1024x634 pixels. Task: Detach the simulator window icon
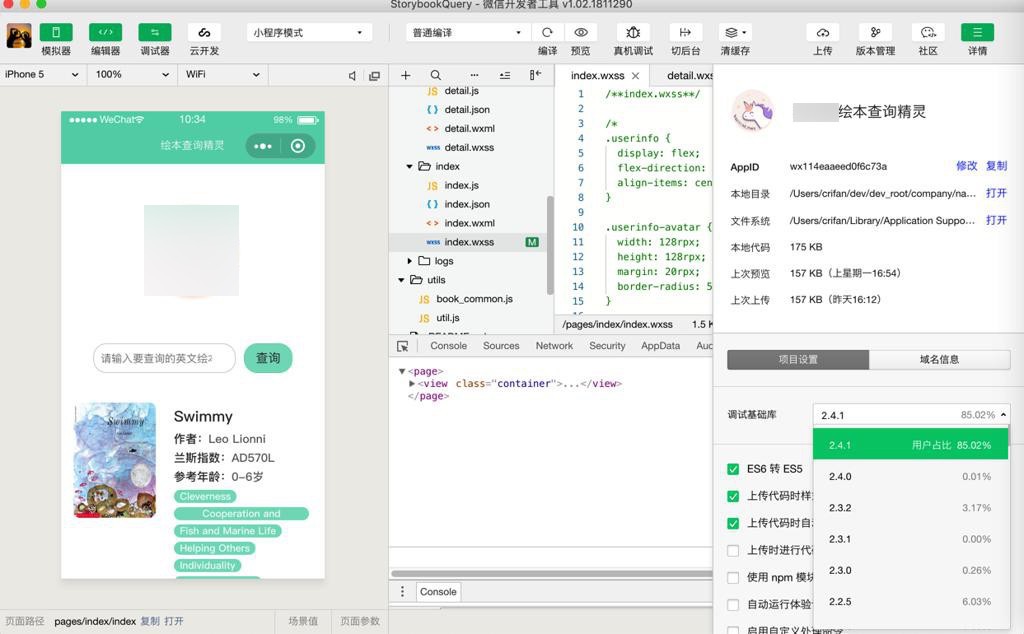click(374, 76)
